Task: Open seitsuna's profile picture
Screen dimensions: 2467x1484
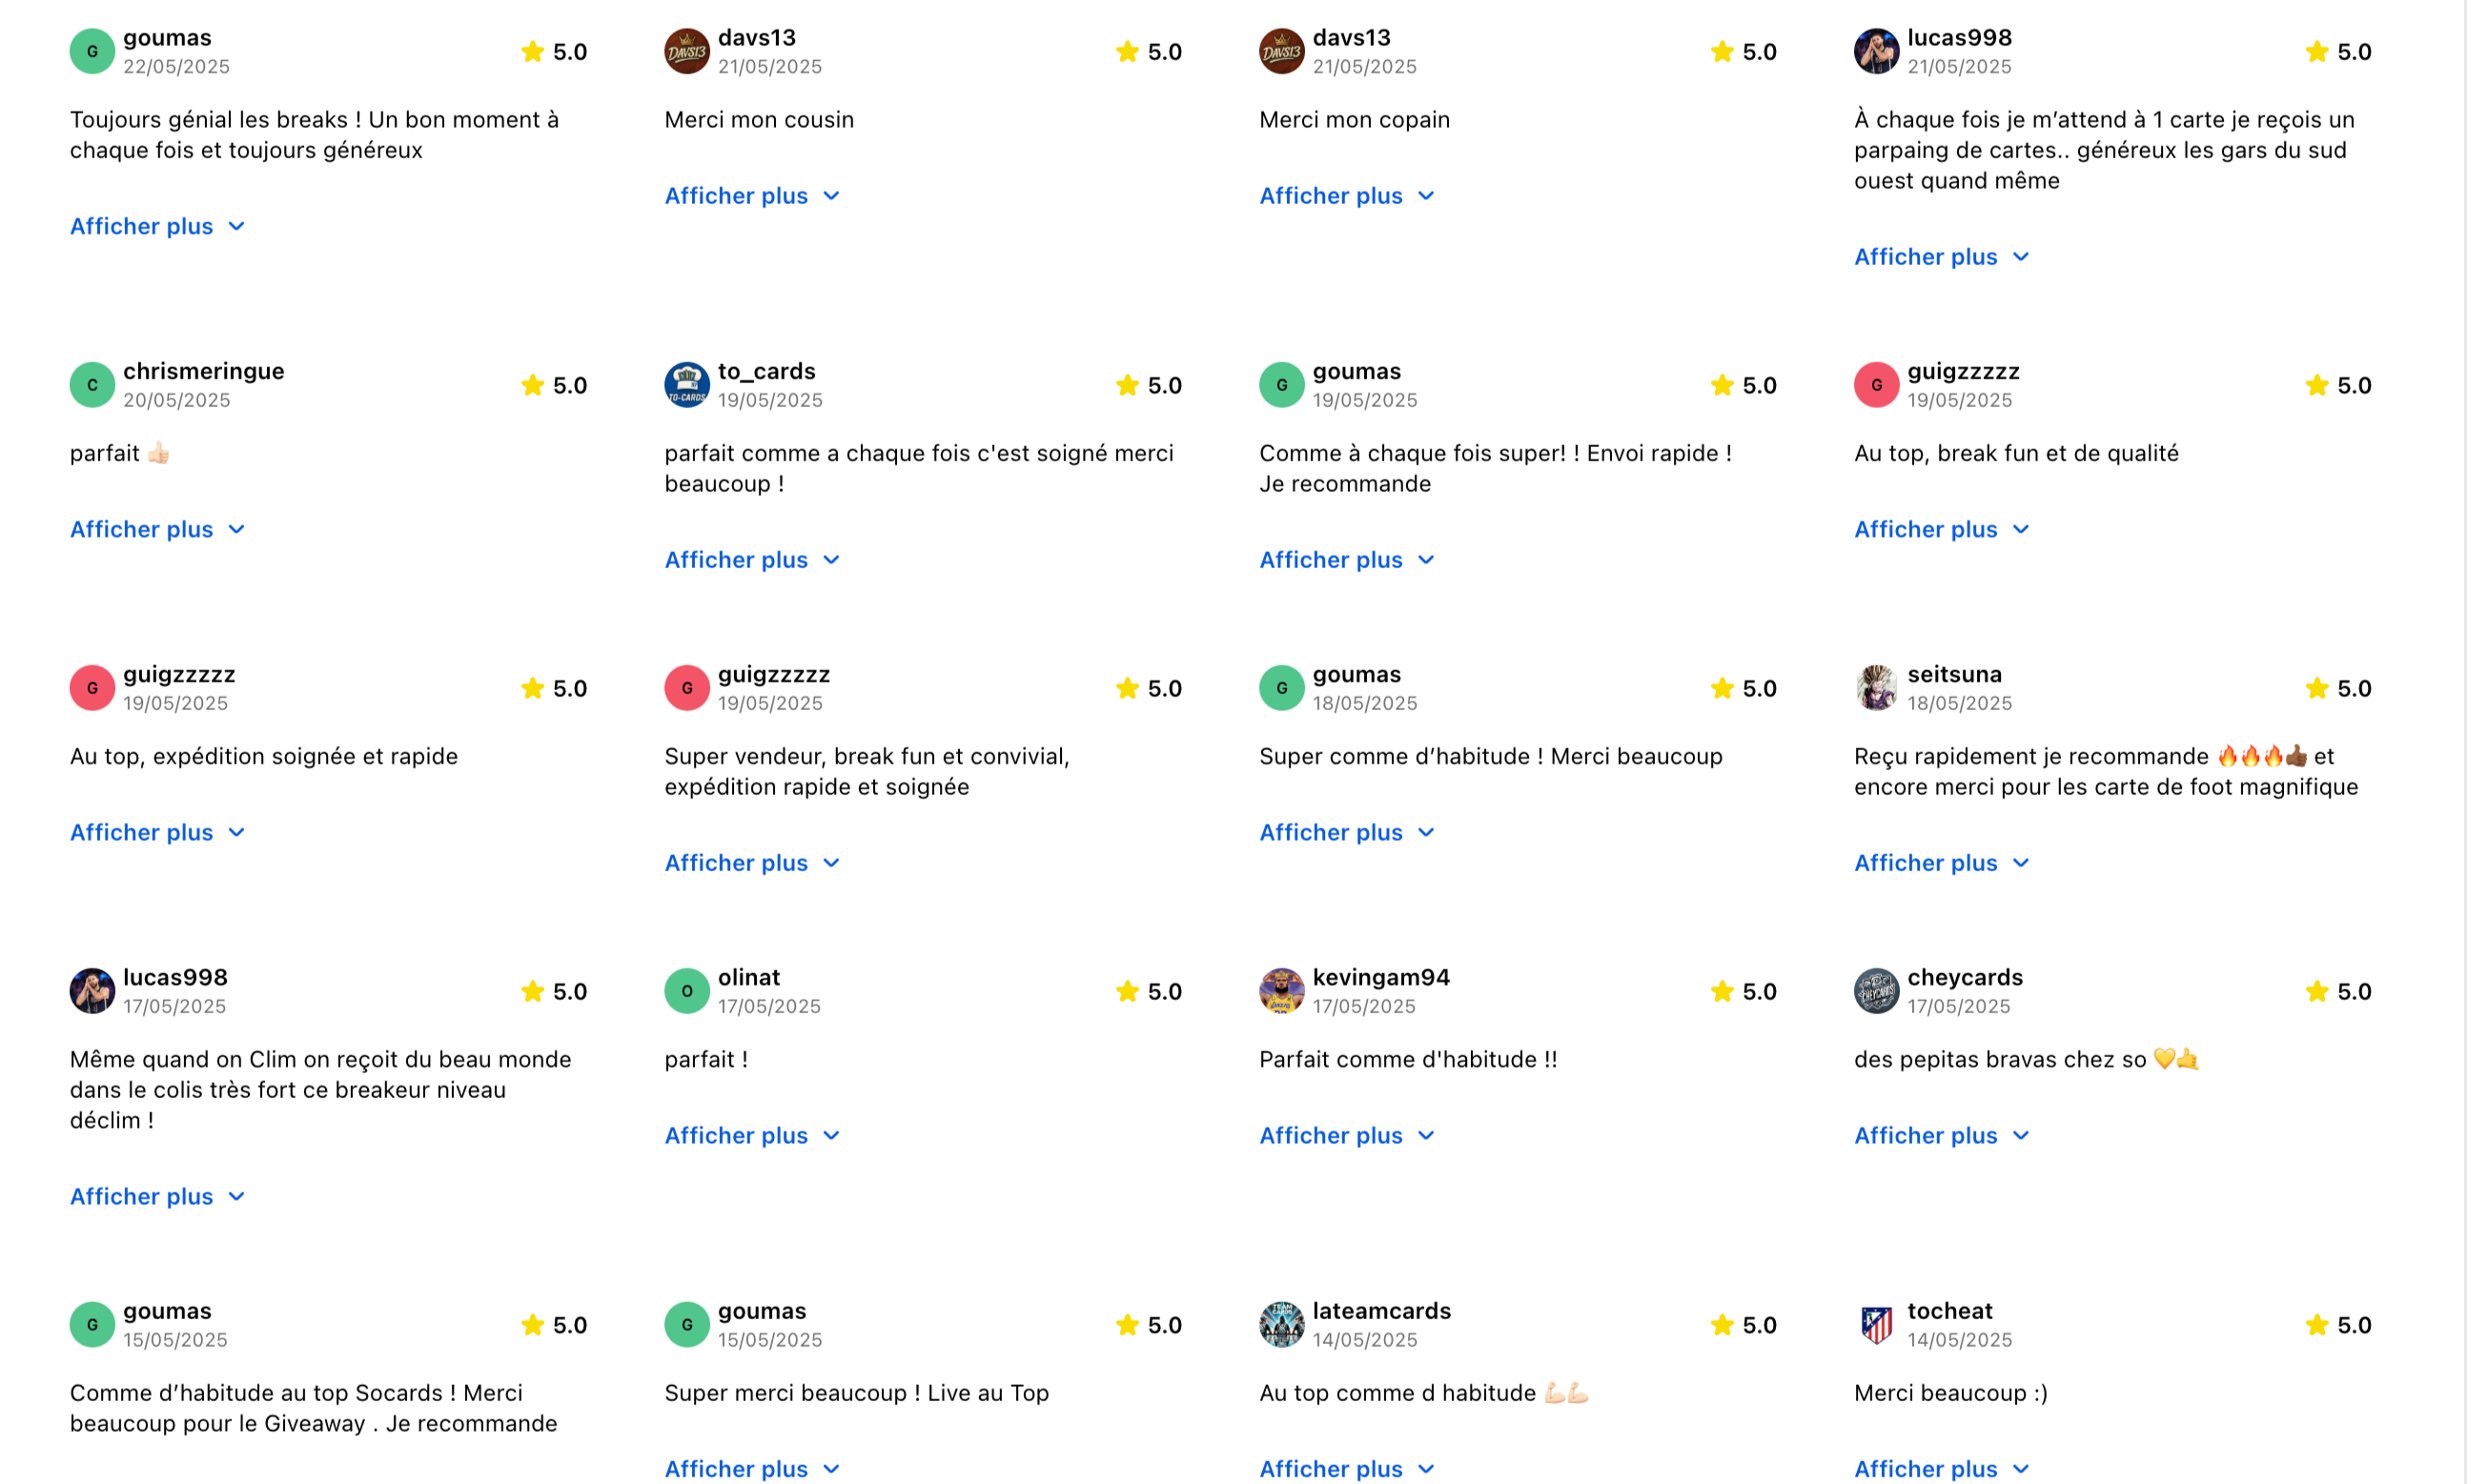Action: tap(1876, 688)
